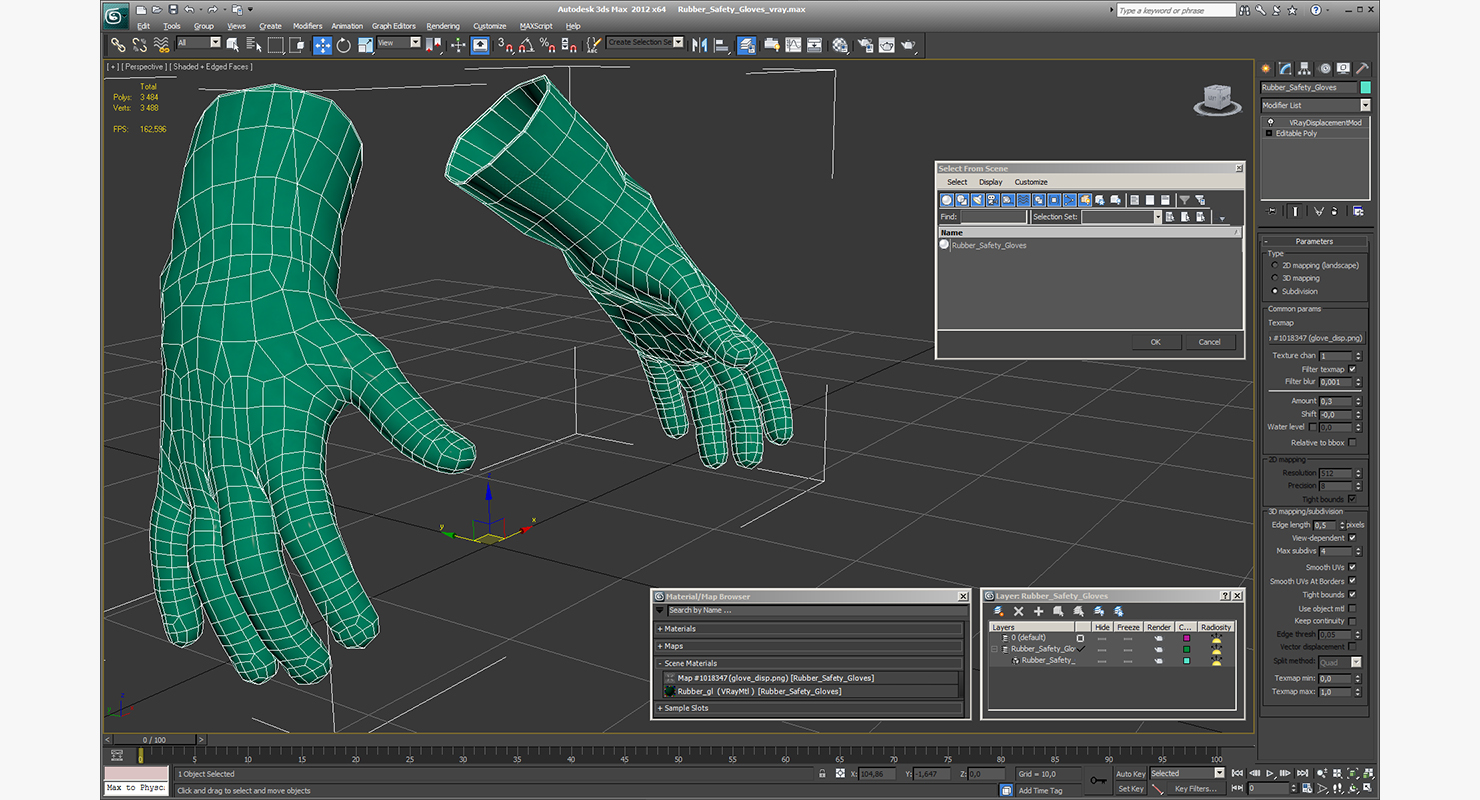Activate the Select and Rotate tool

344,44
